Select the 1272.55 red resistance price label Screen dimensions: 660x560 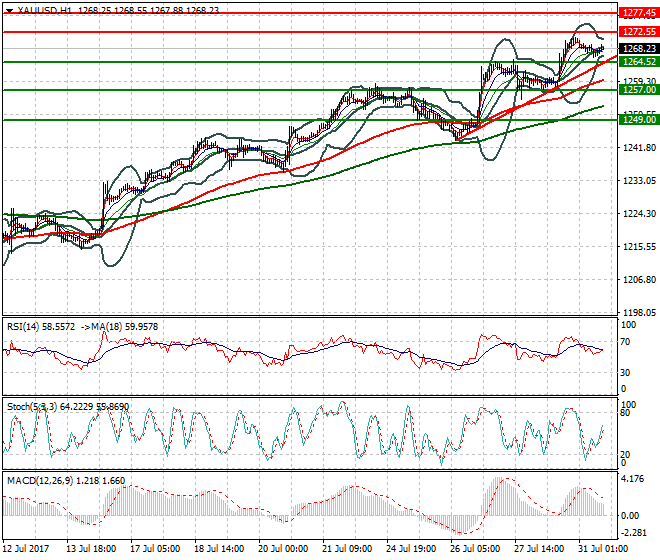point(639,32)
